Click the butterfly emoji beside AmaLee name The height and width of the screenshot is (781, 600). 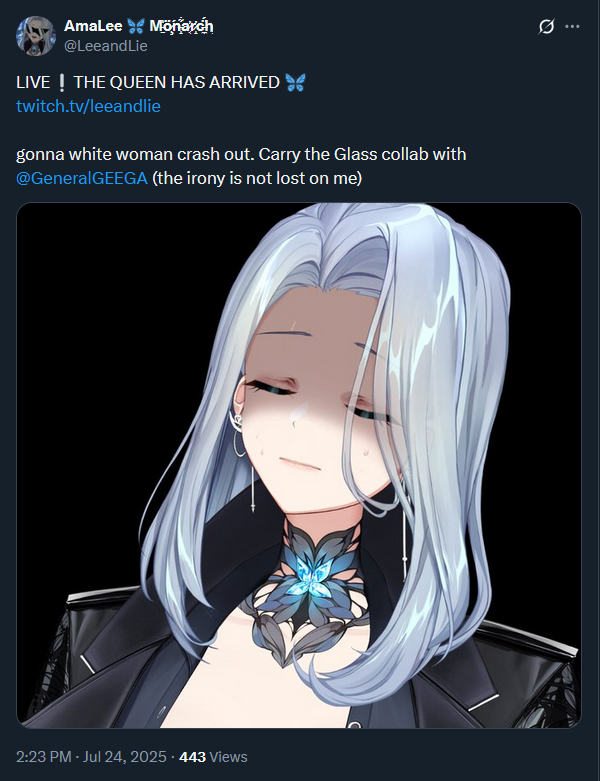(136, 26)
